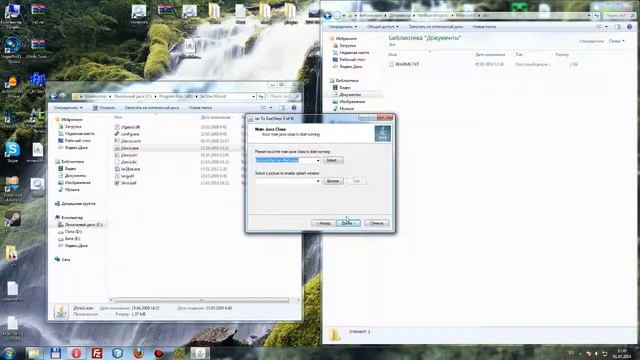Viewport: 640px width, 360px height.
Task: Select README.TXT in Documents library window
Action: (x=407, y=64)
